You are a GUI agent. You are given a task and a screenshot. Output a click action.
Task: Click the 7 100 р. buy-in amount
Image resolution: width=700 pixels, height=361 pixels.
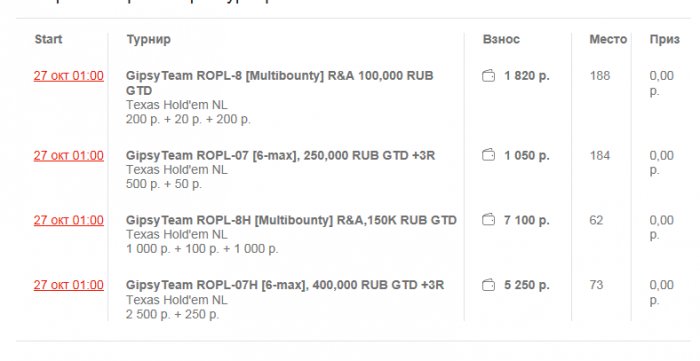tap(527, 220)
